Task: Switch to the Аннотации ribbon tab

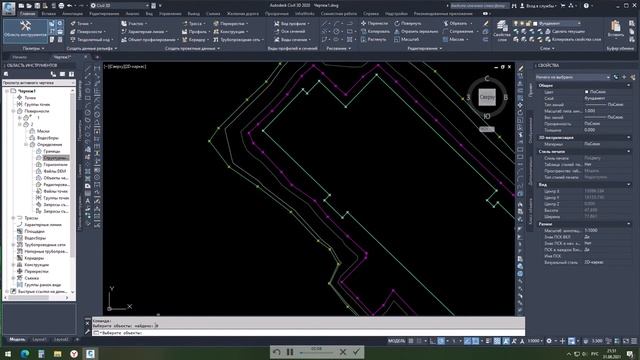Action: pos(72,13)
